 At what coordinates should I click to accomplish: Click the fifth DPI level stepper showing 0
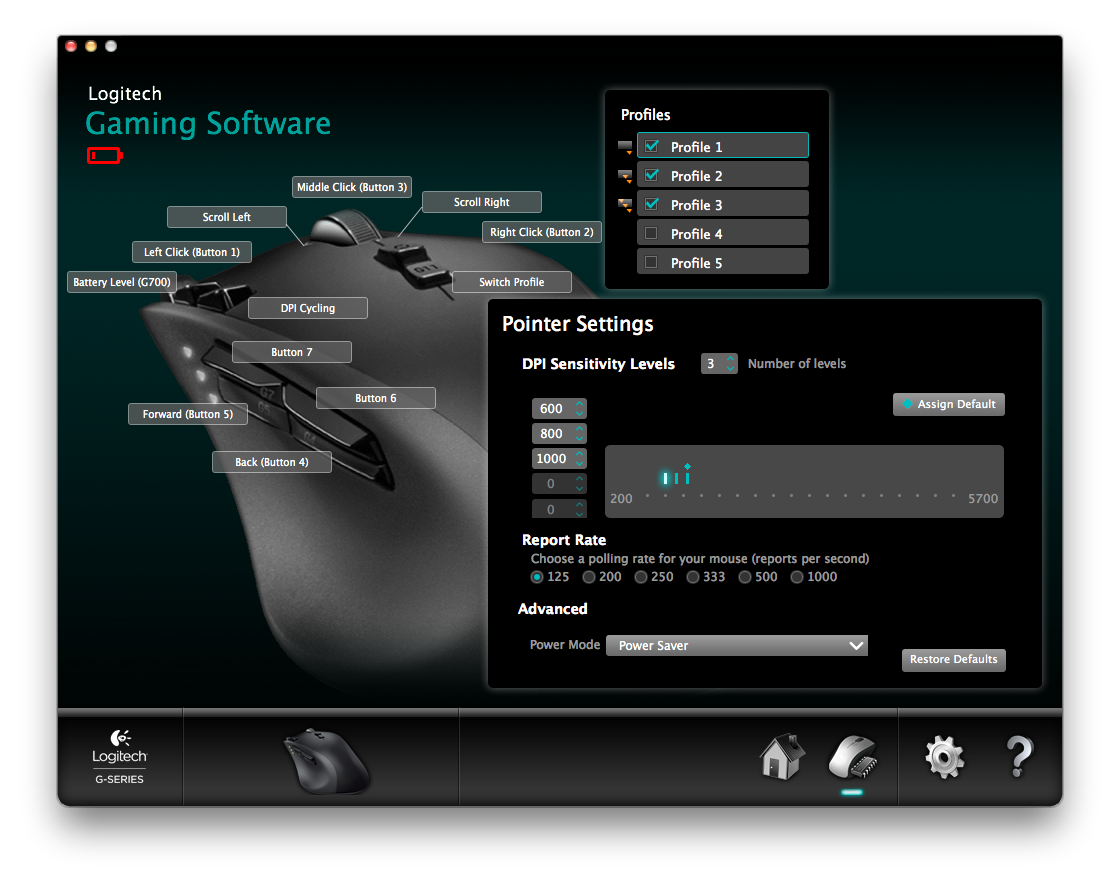[579, 509]
